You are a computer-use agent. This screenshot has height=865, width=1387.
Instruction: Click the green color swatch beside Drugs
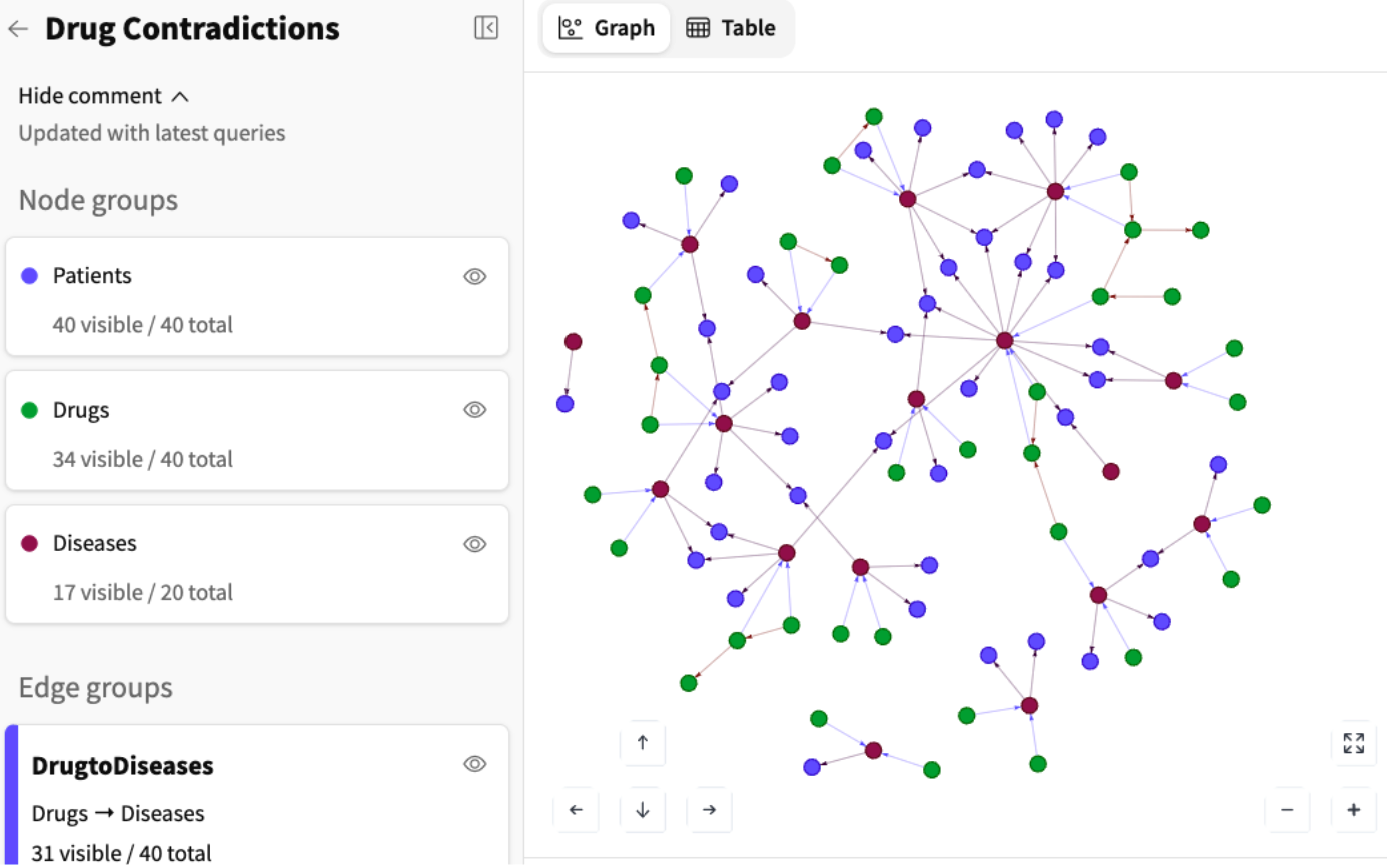tap(27, 409)
